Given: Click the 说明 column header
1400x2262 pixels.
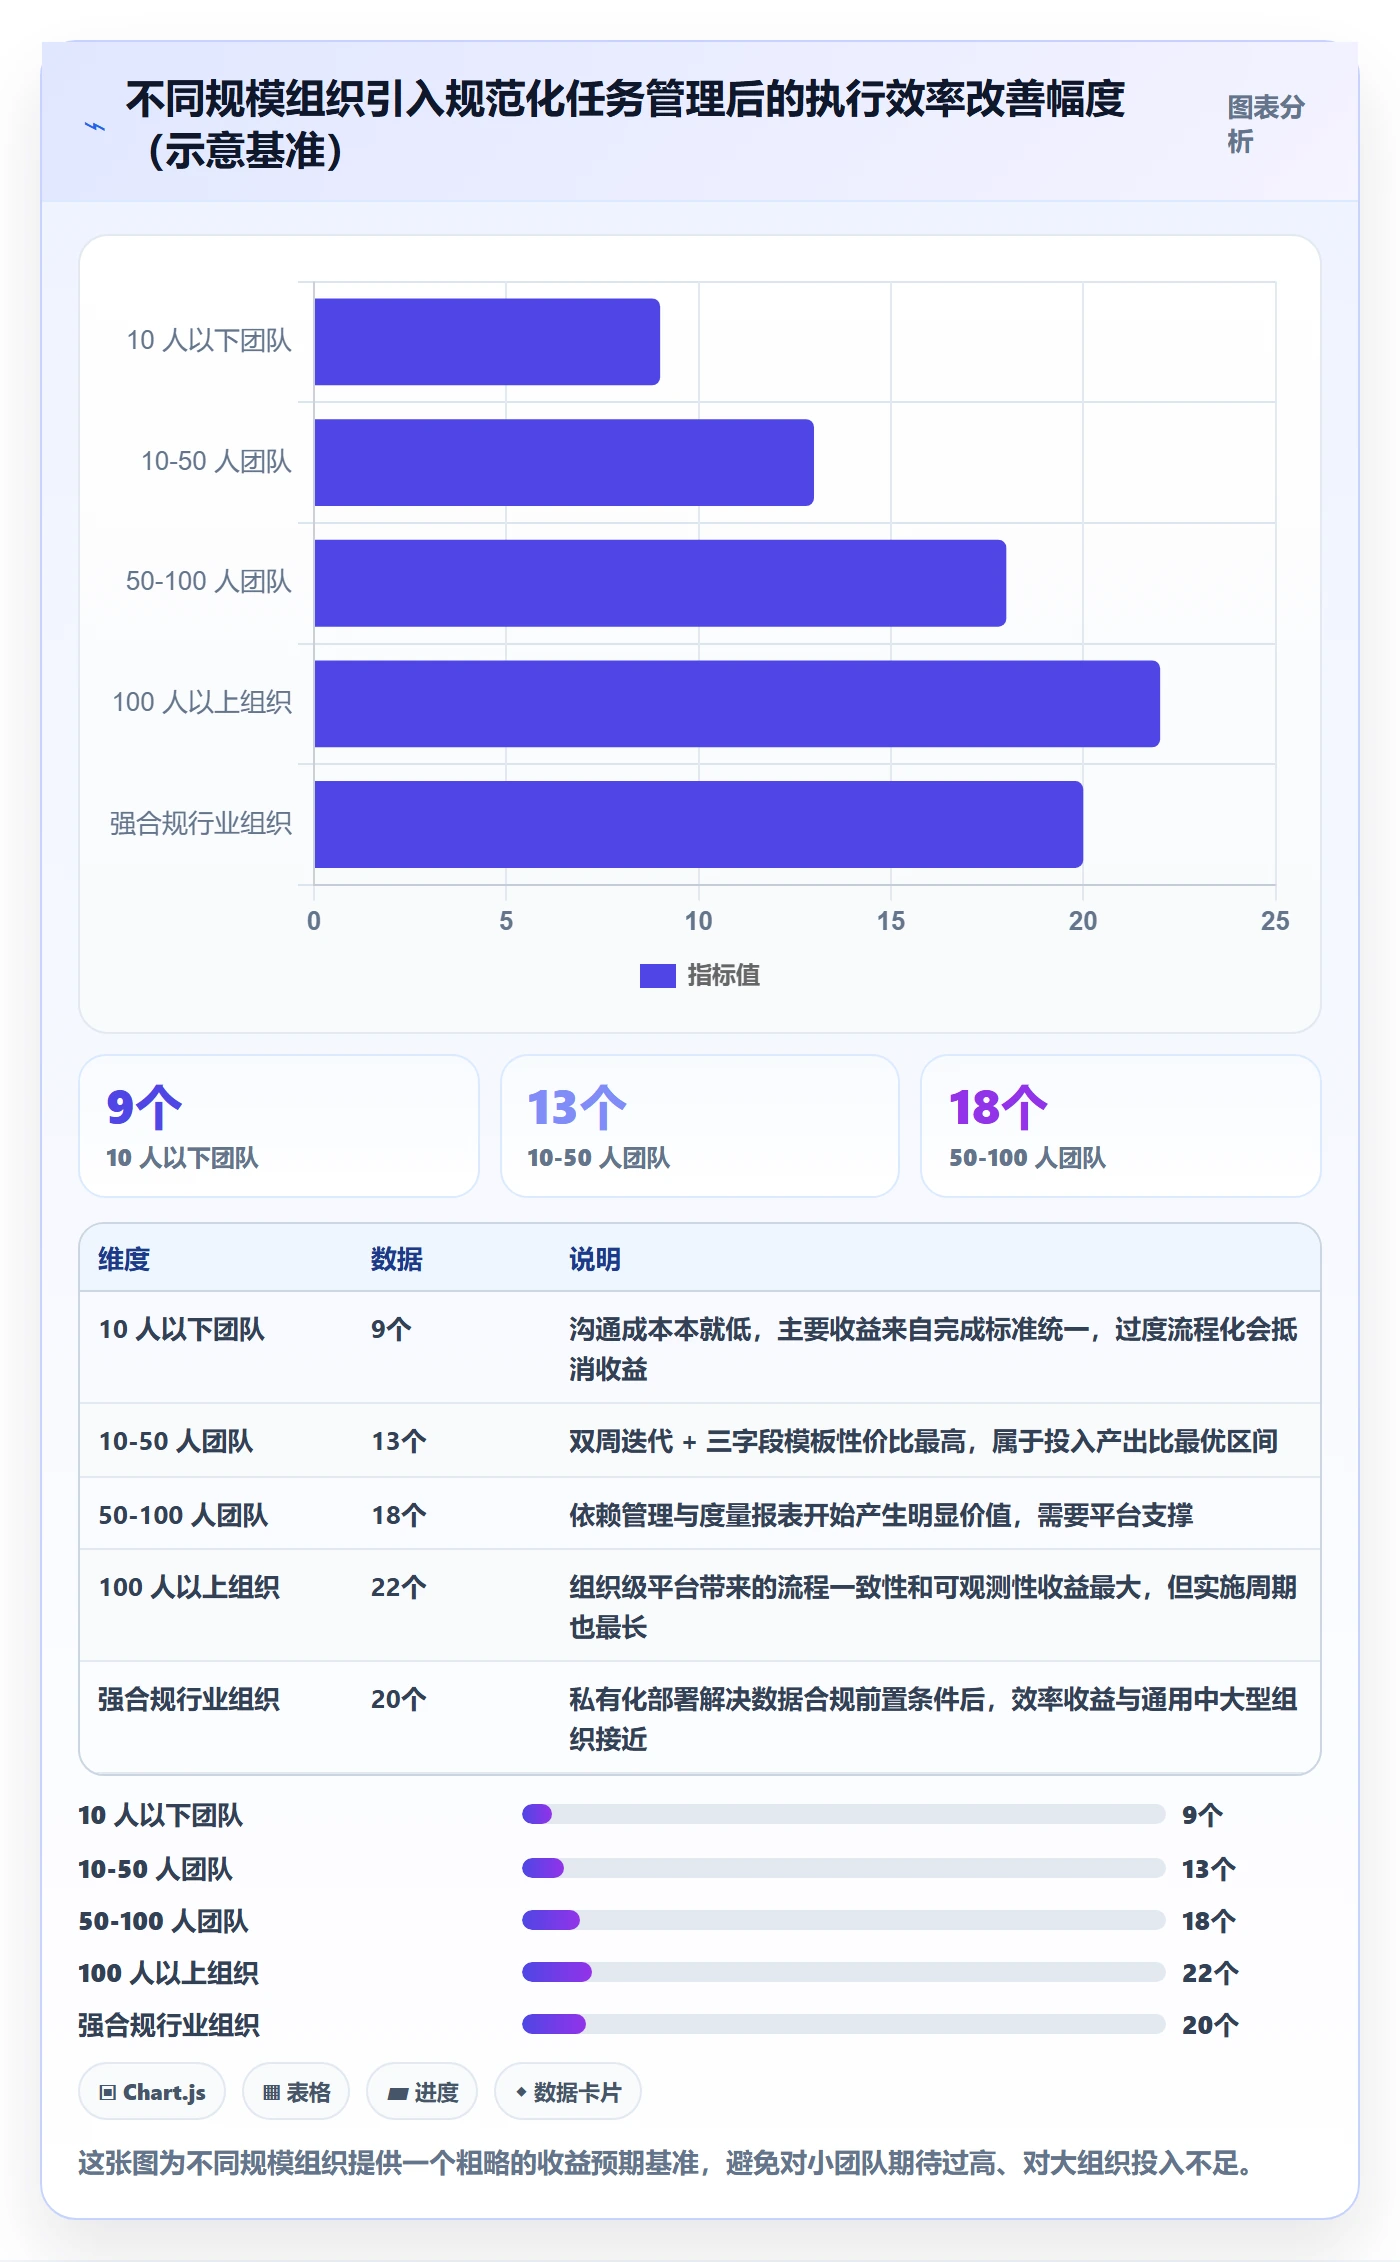Looking at the screenshot, I should [595, 1259].
